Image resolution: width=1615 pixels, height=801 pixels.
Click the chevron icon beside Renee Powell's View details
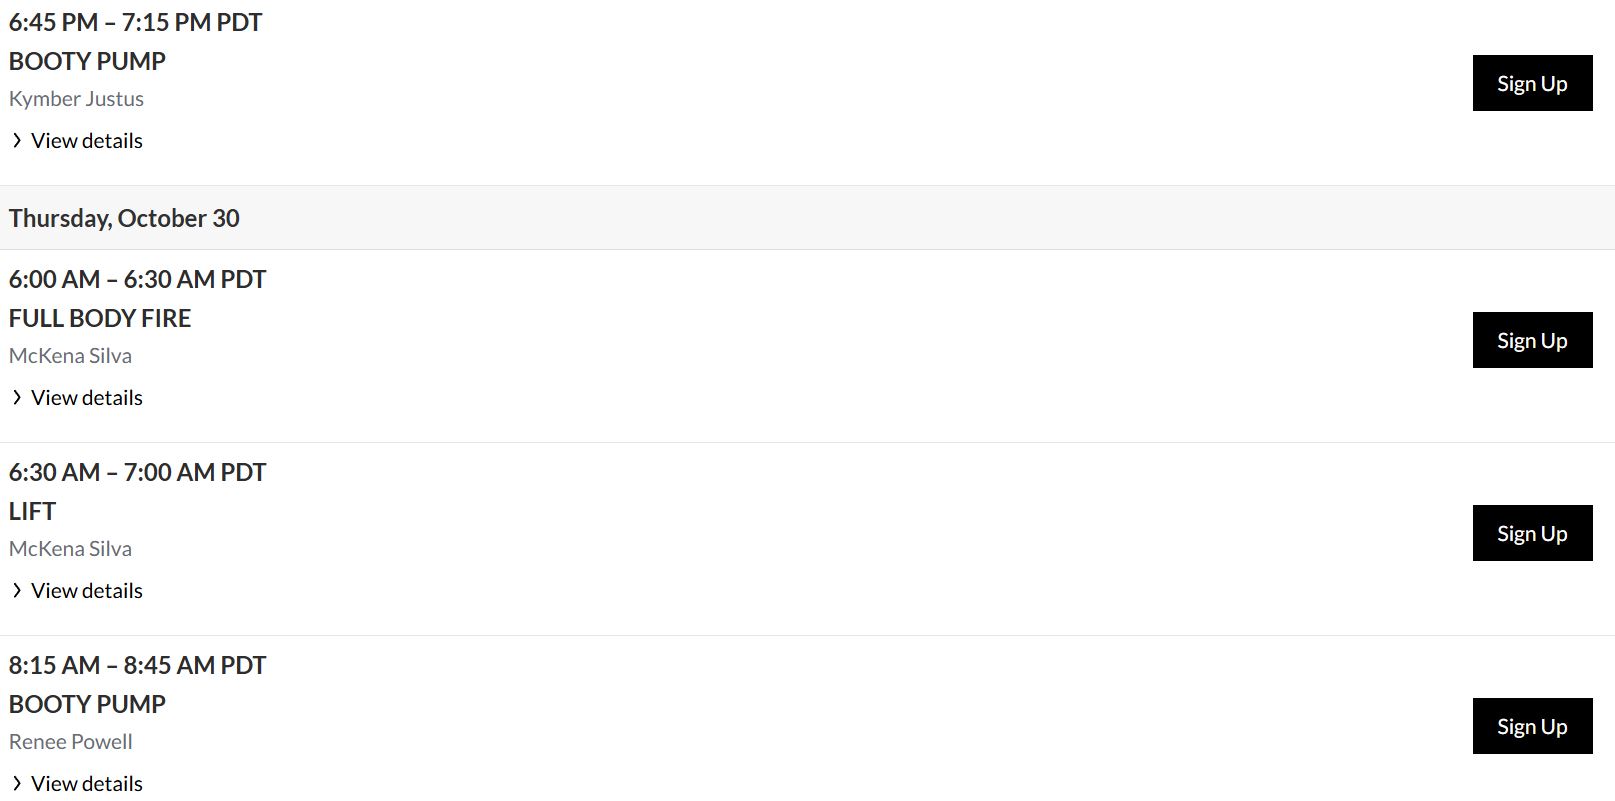17,784
